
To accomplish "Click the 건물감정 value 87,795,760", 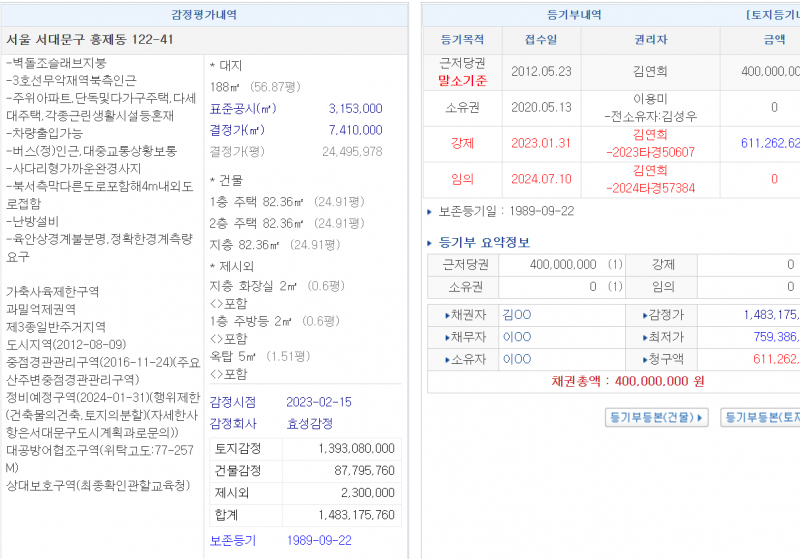I will pyautogui.click(x=364, y=471).
